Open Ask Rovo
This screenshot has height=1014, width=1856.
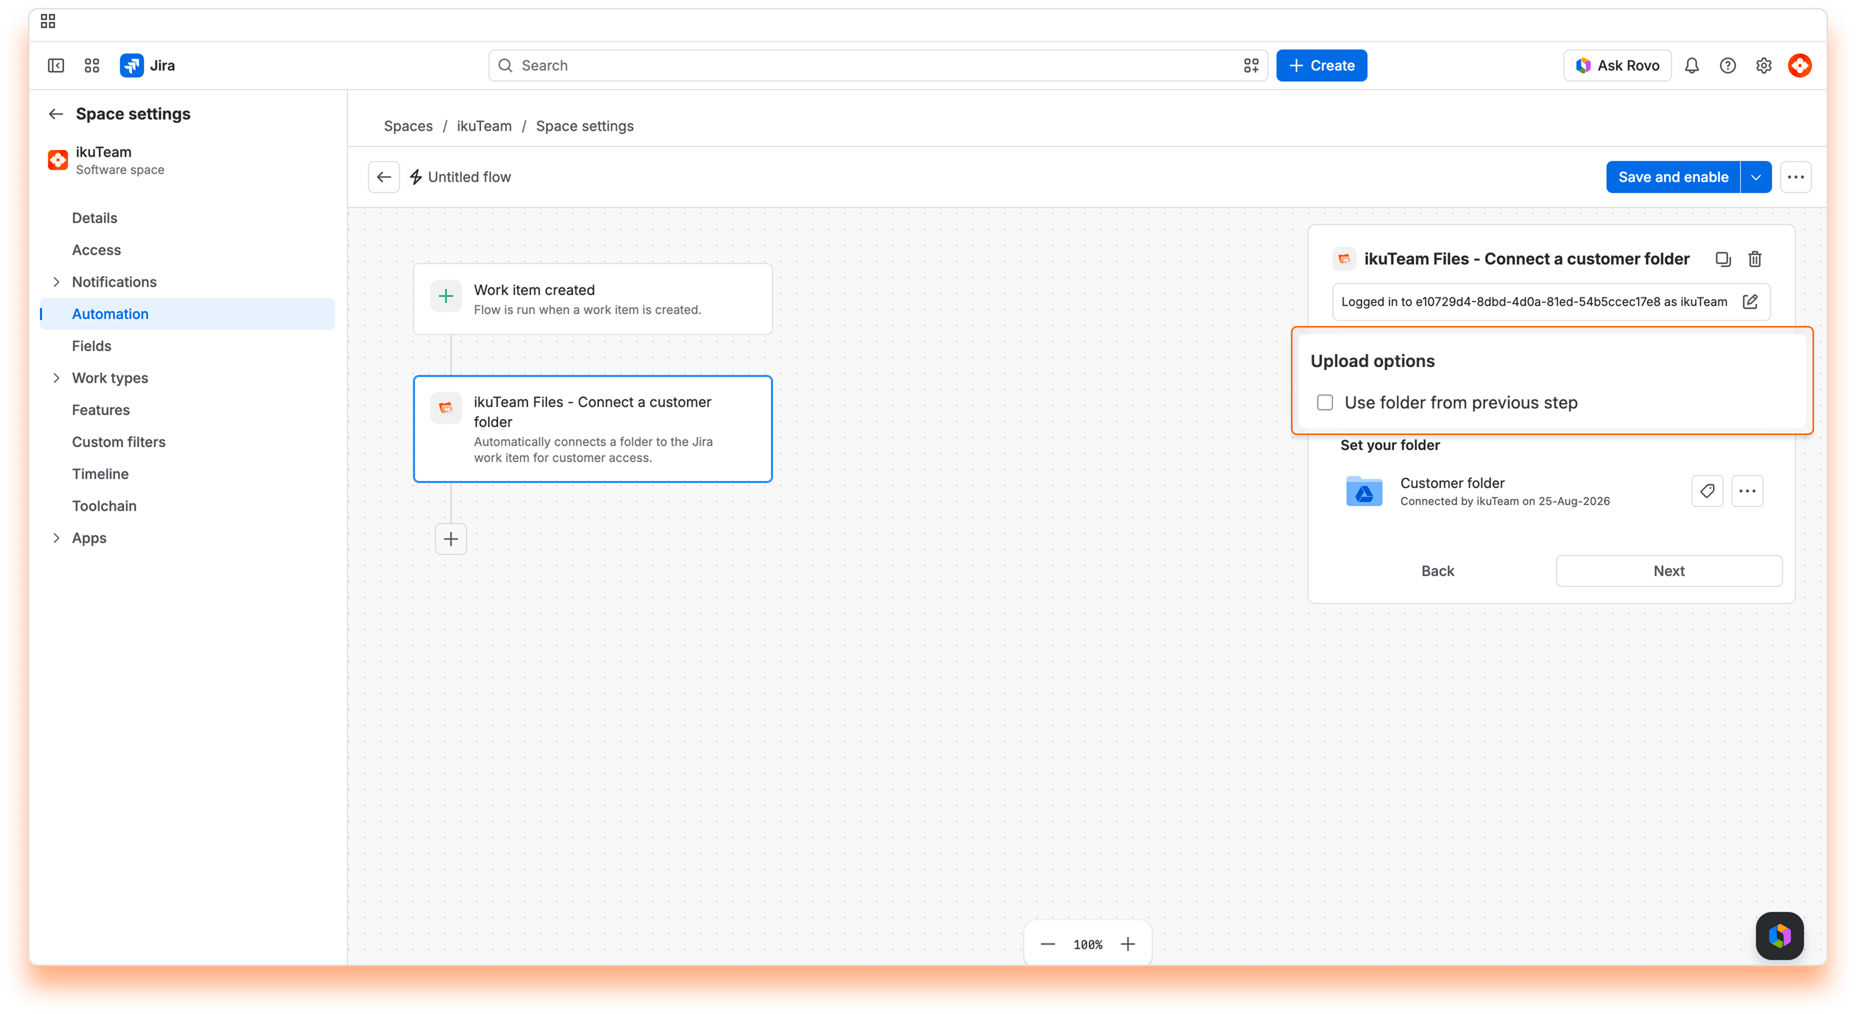tap(1617, 65)
